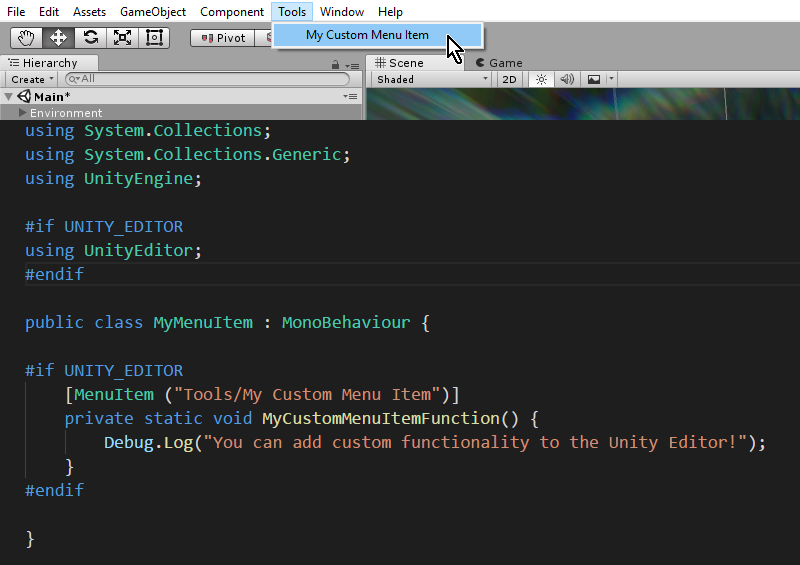Toggle the Hierarchy panel lock
The height and width of the screenshot is (565, 800).
[335, 65]
